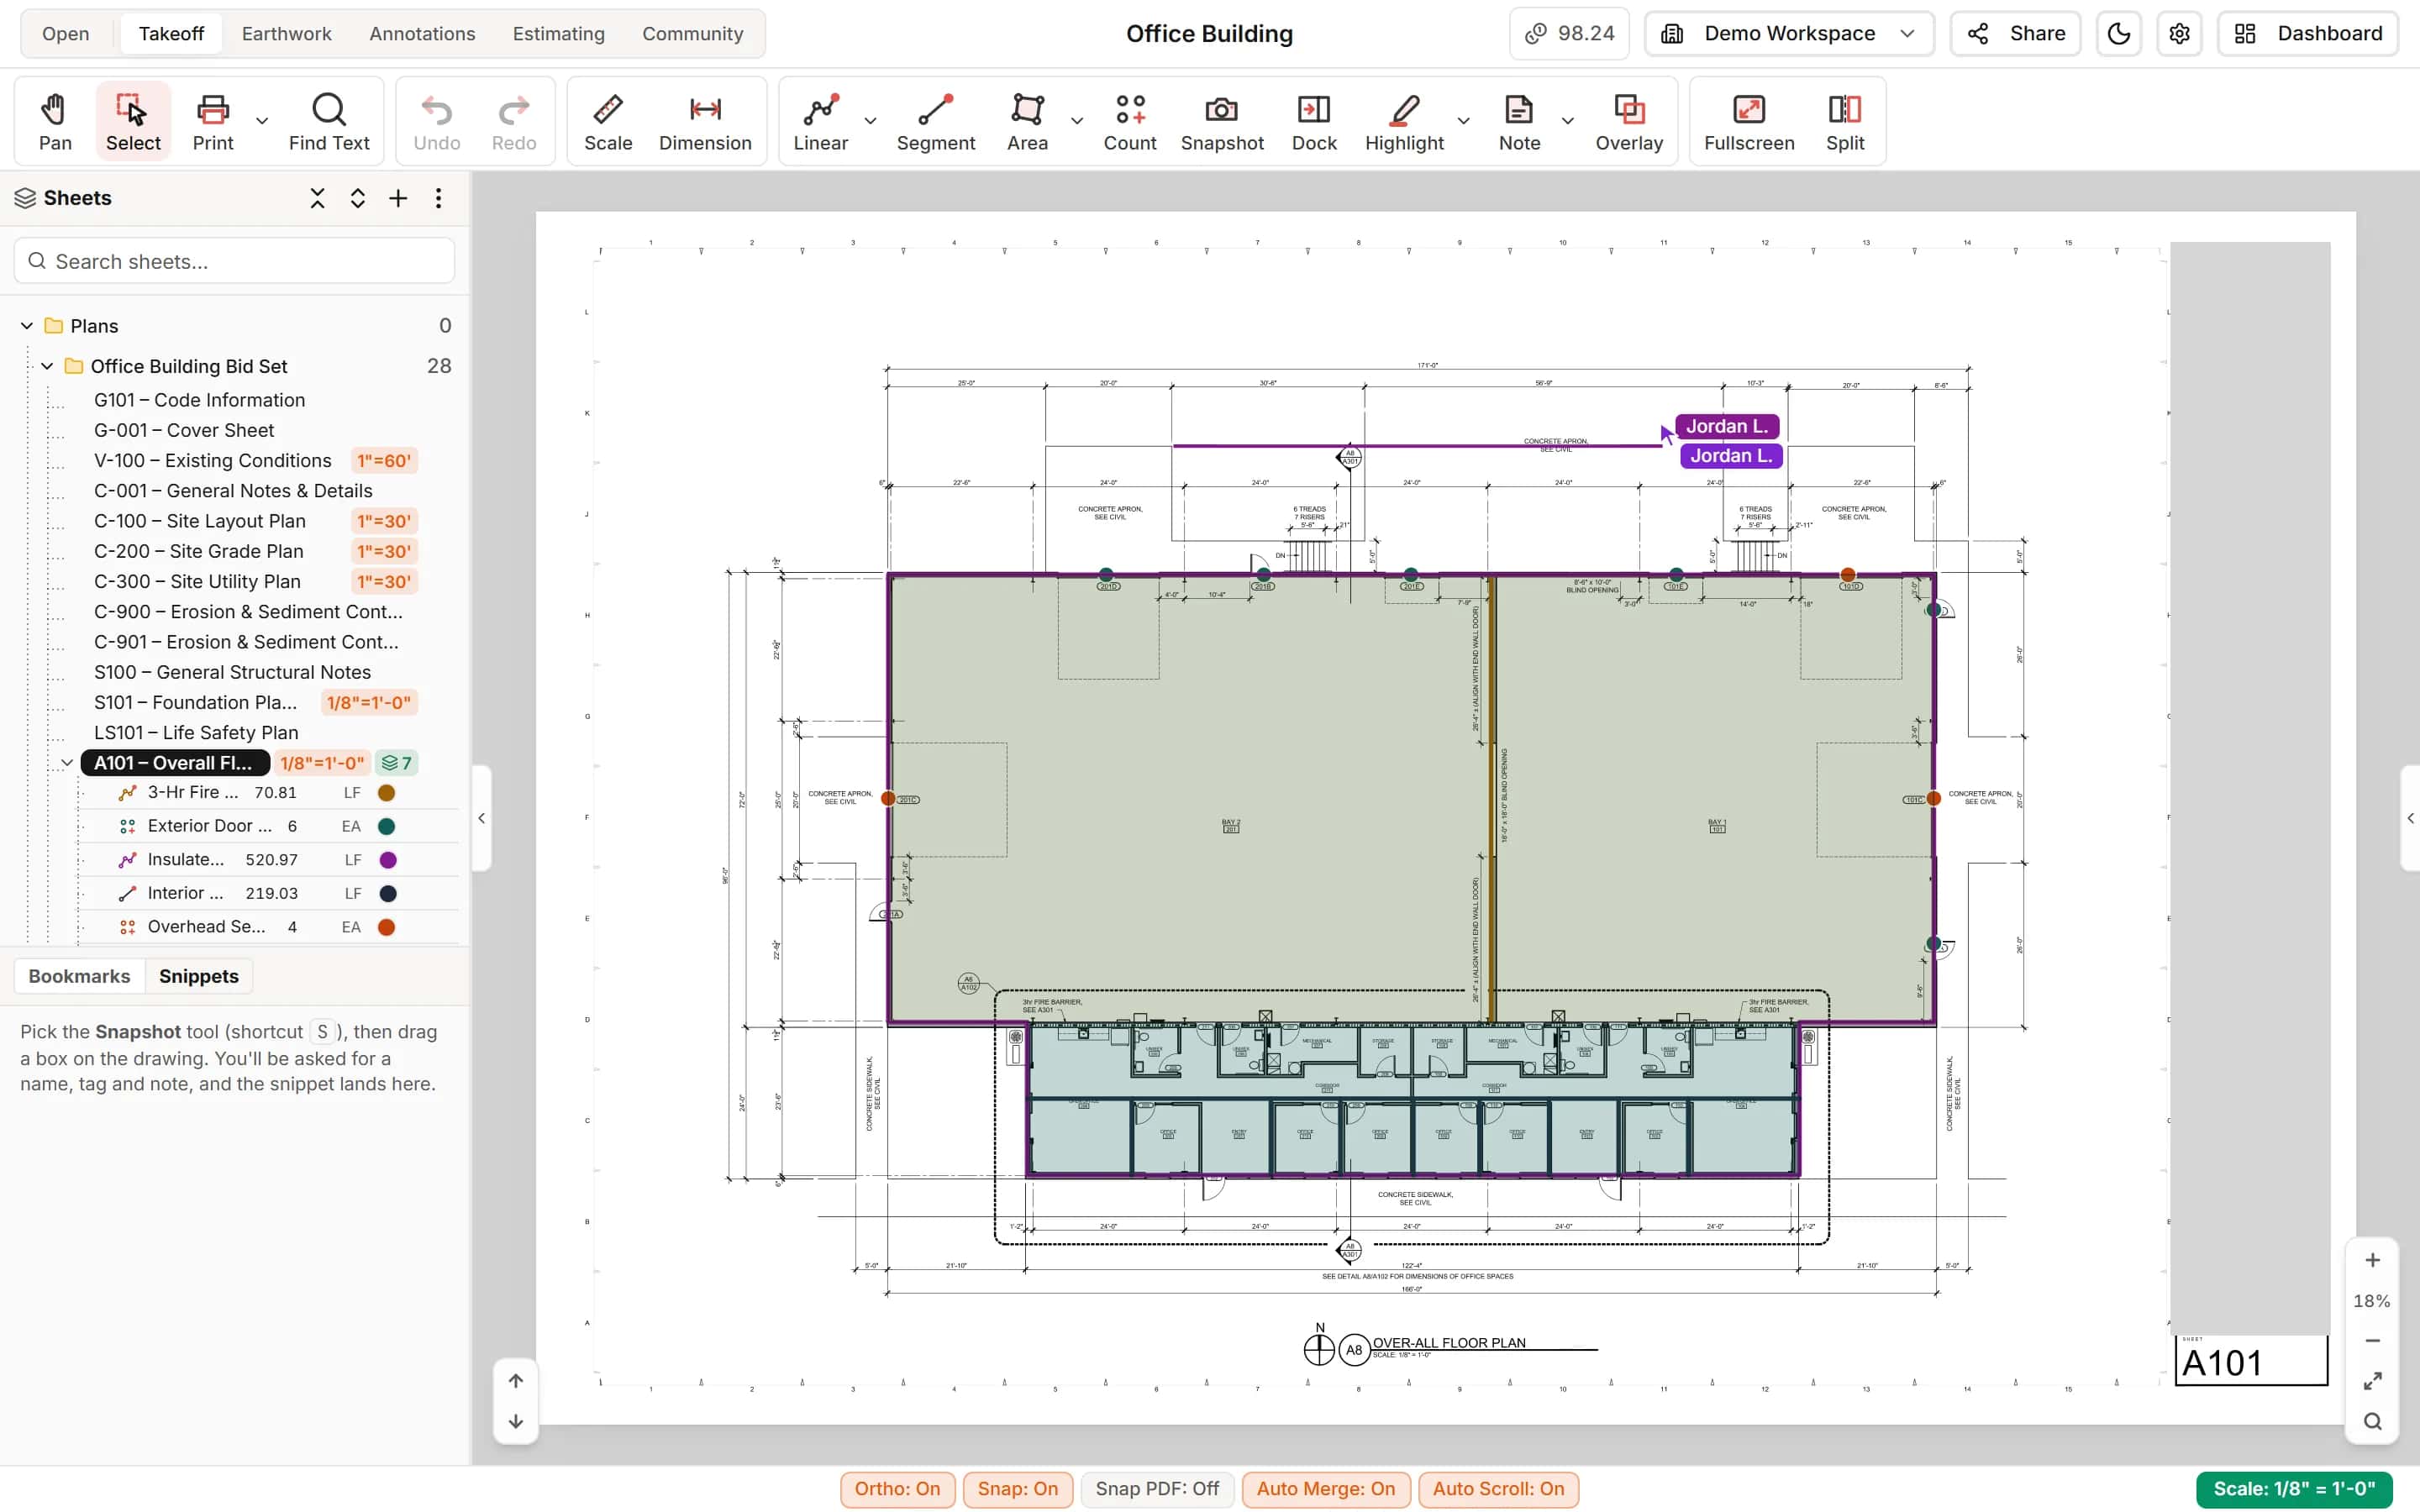Click the orange swatch for Overhead Se... takeoff

coord(386,927)
